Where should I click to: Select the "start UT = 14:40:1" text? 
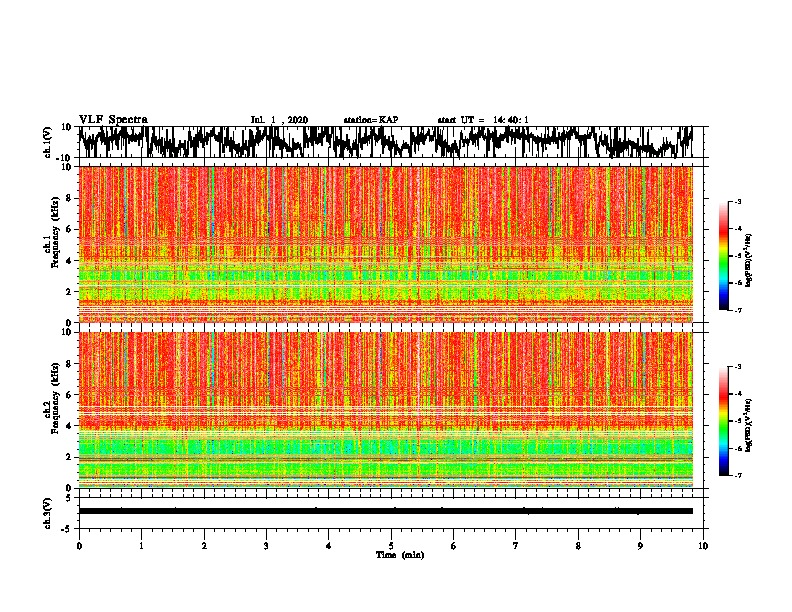point(483,120)
